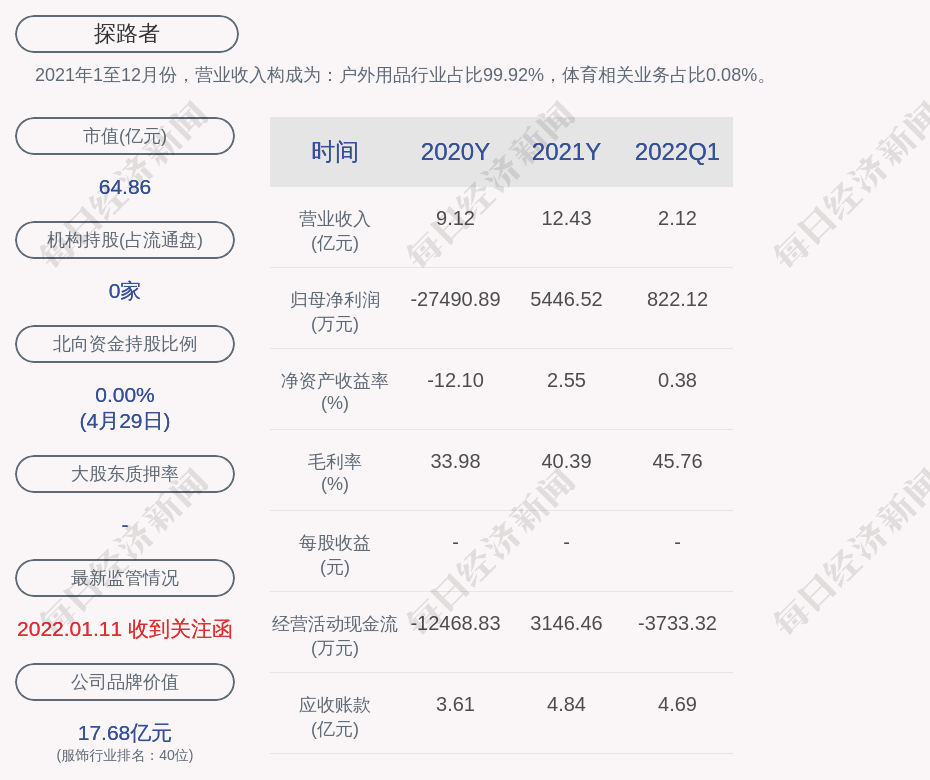
Task: Select the 净资产收益率(%) row label
Action: (335, 392)
